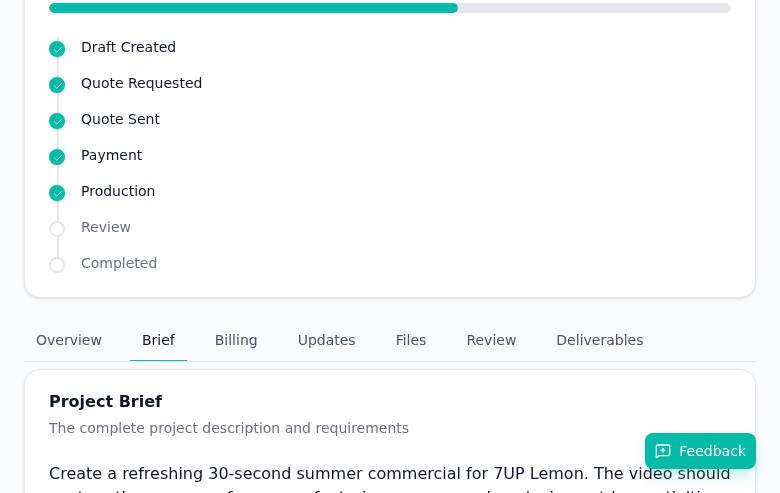Click the Project Brief heading

click(105, 401)
